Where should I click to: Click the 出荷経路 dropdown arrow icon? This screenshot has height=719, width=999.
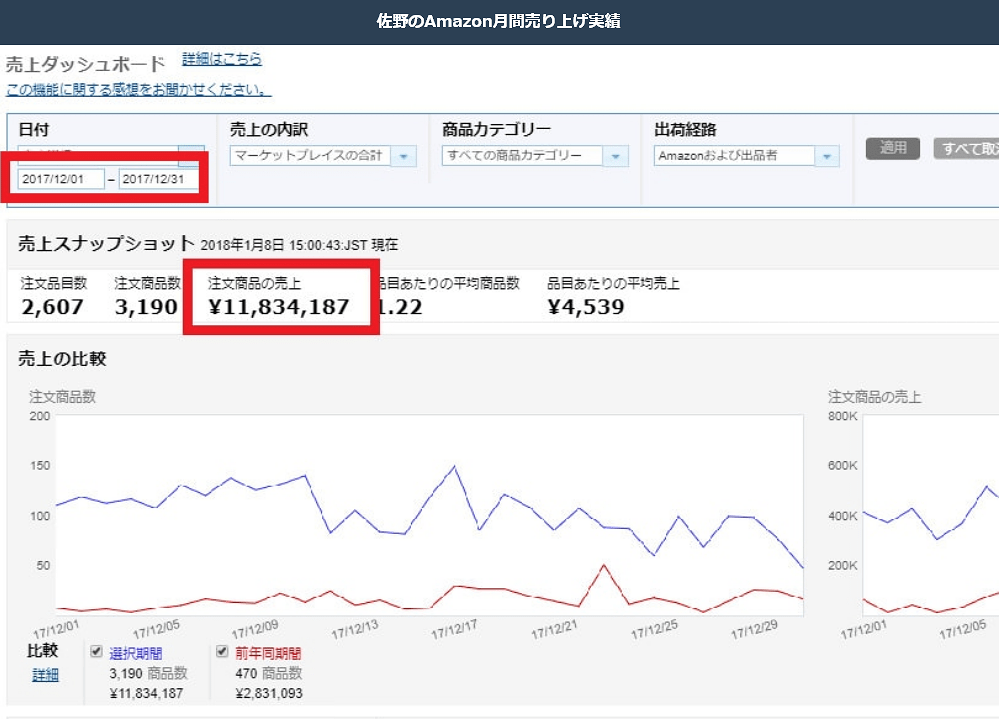tap(827, 157)
